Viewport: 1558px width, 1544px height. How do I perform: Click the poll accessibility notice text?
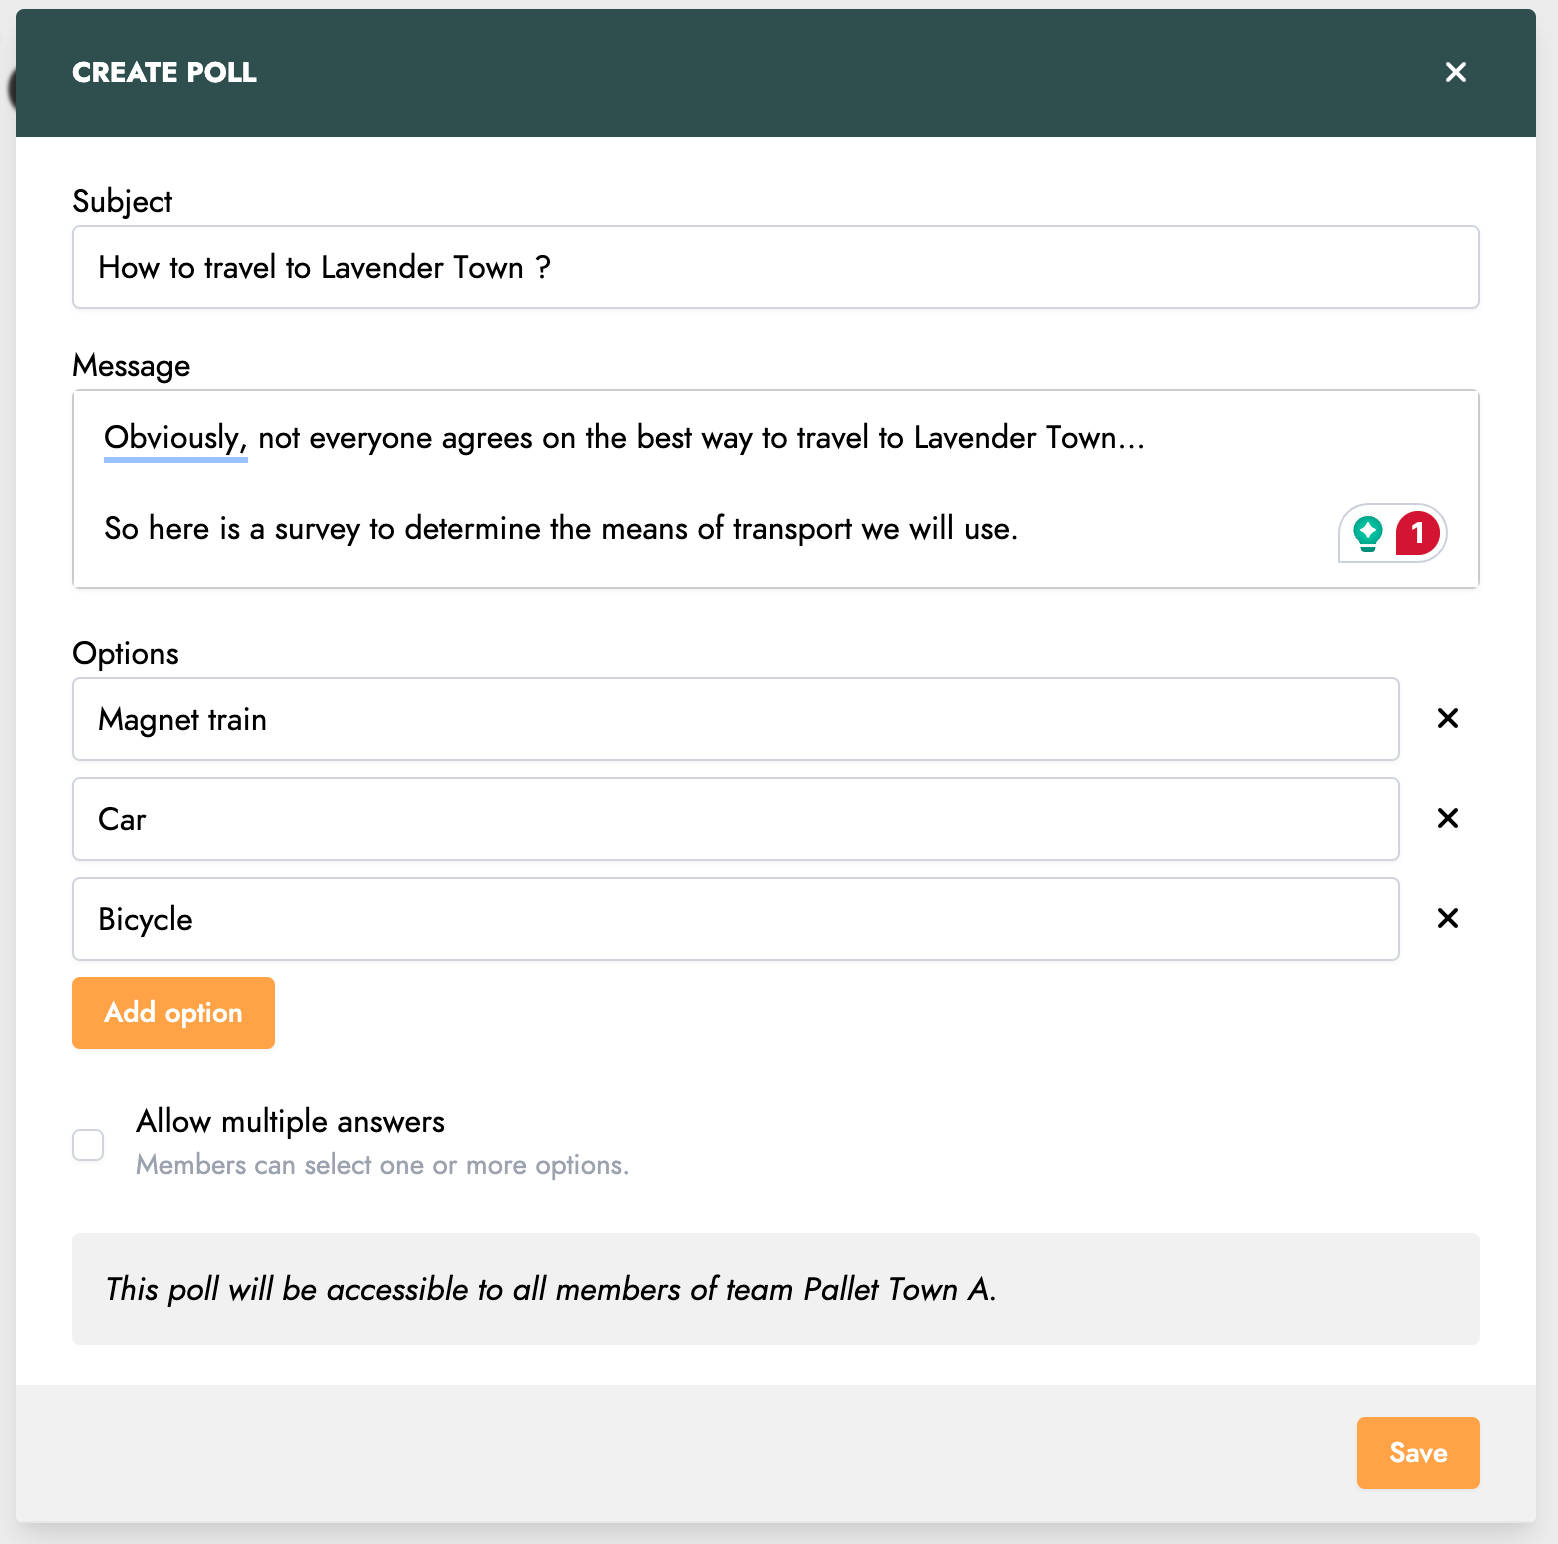click(551, 1289)
